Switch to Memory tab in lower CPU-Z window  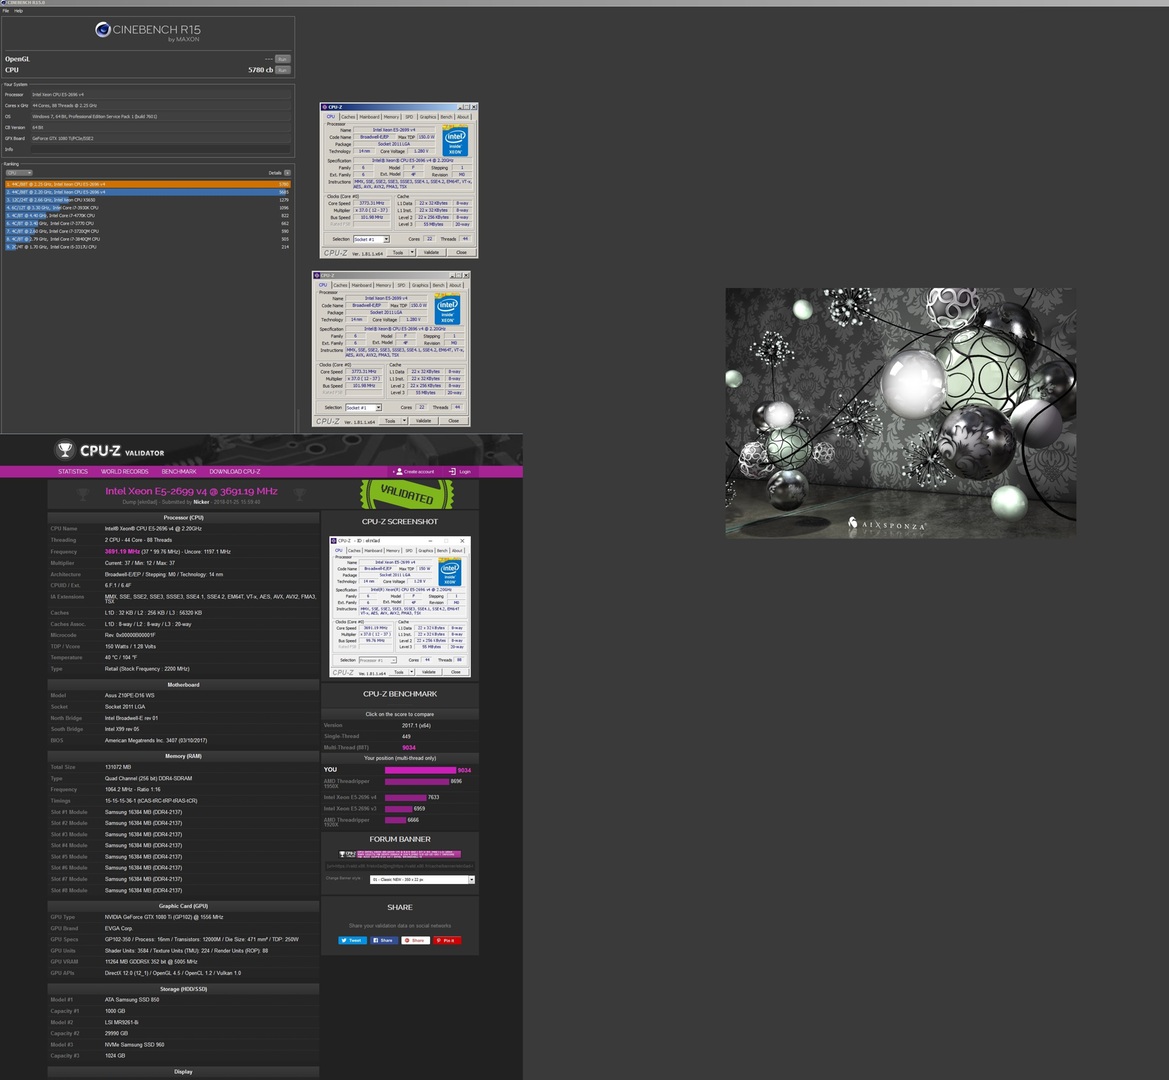coord(384,285)
